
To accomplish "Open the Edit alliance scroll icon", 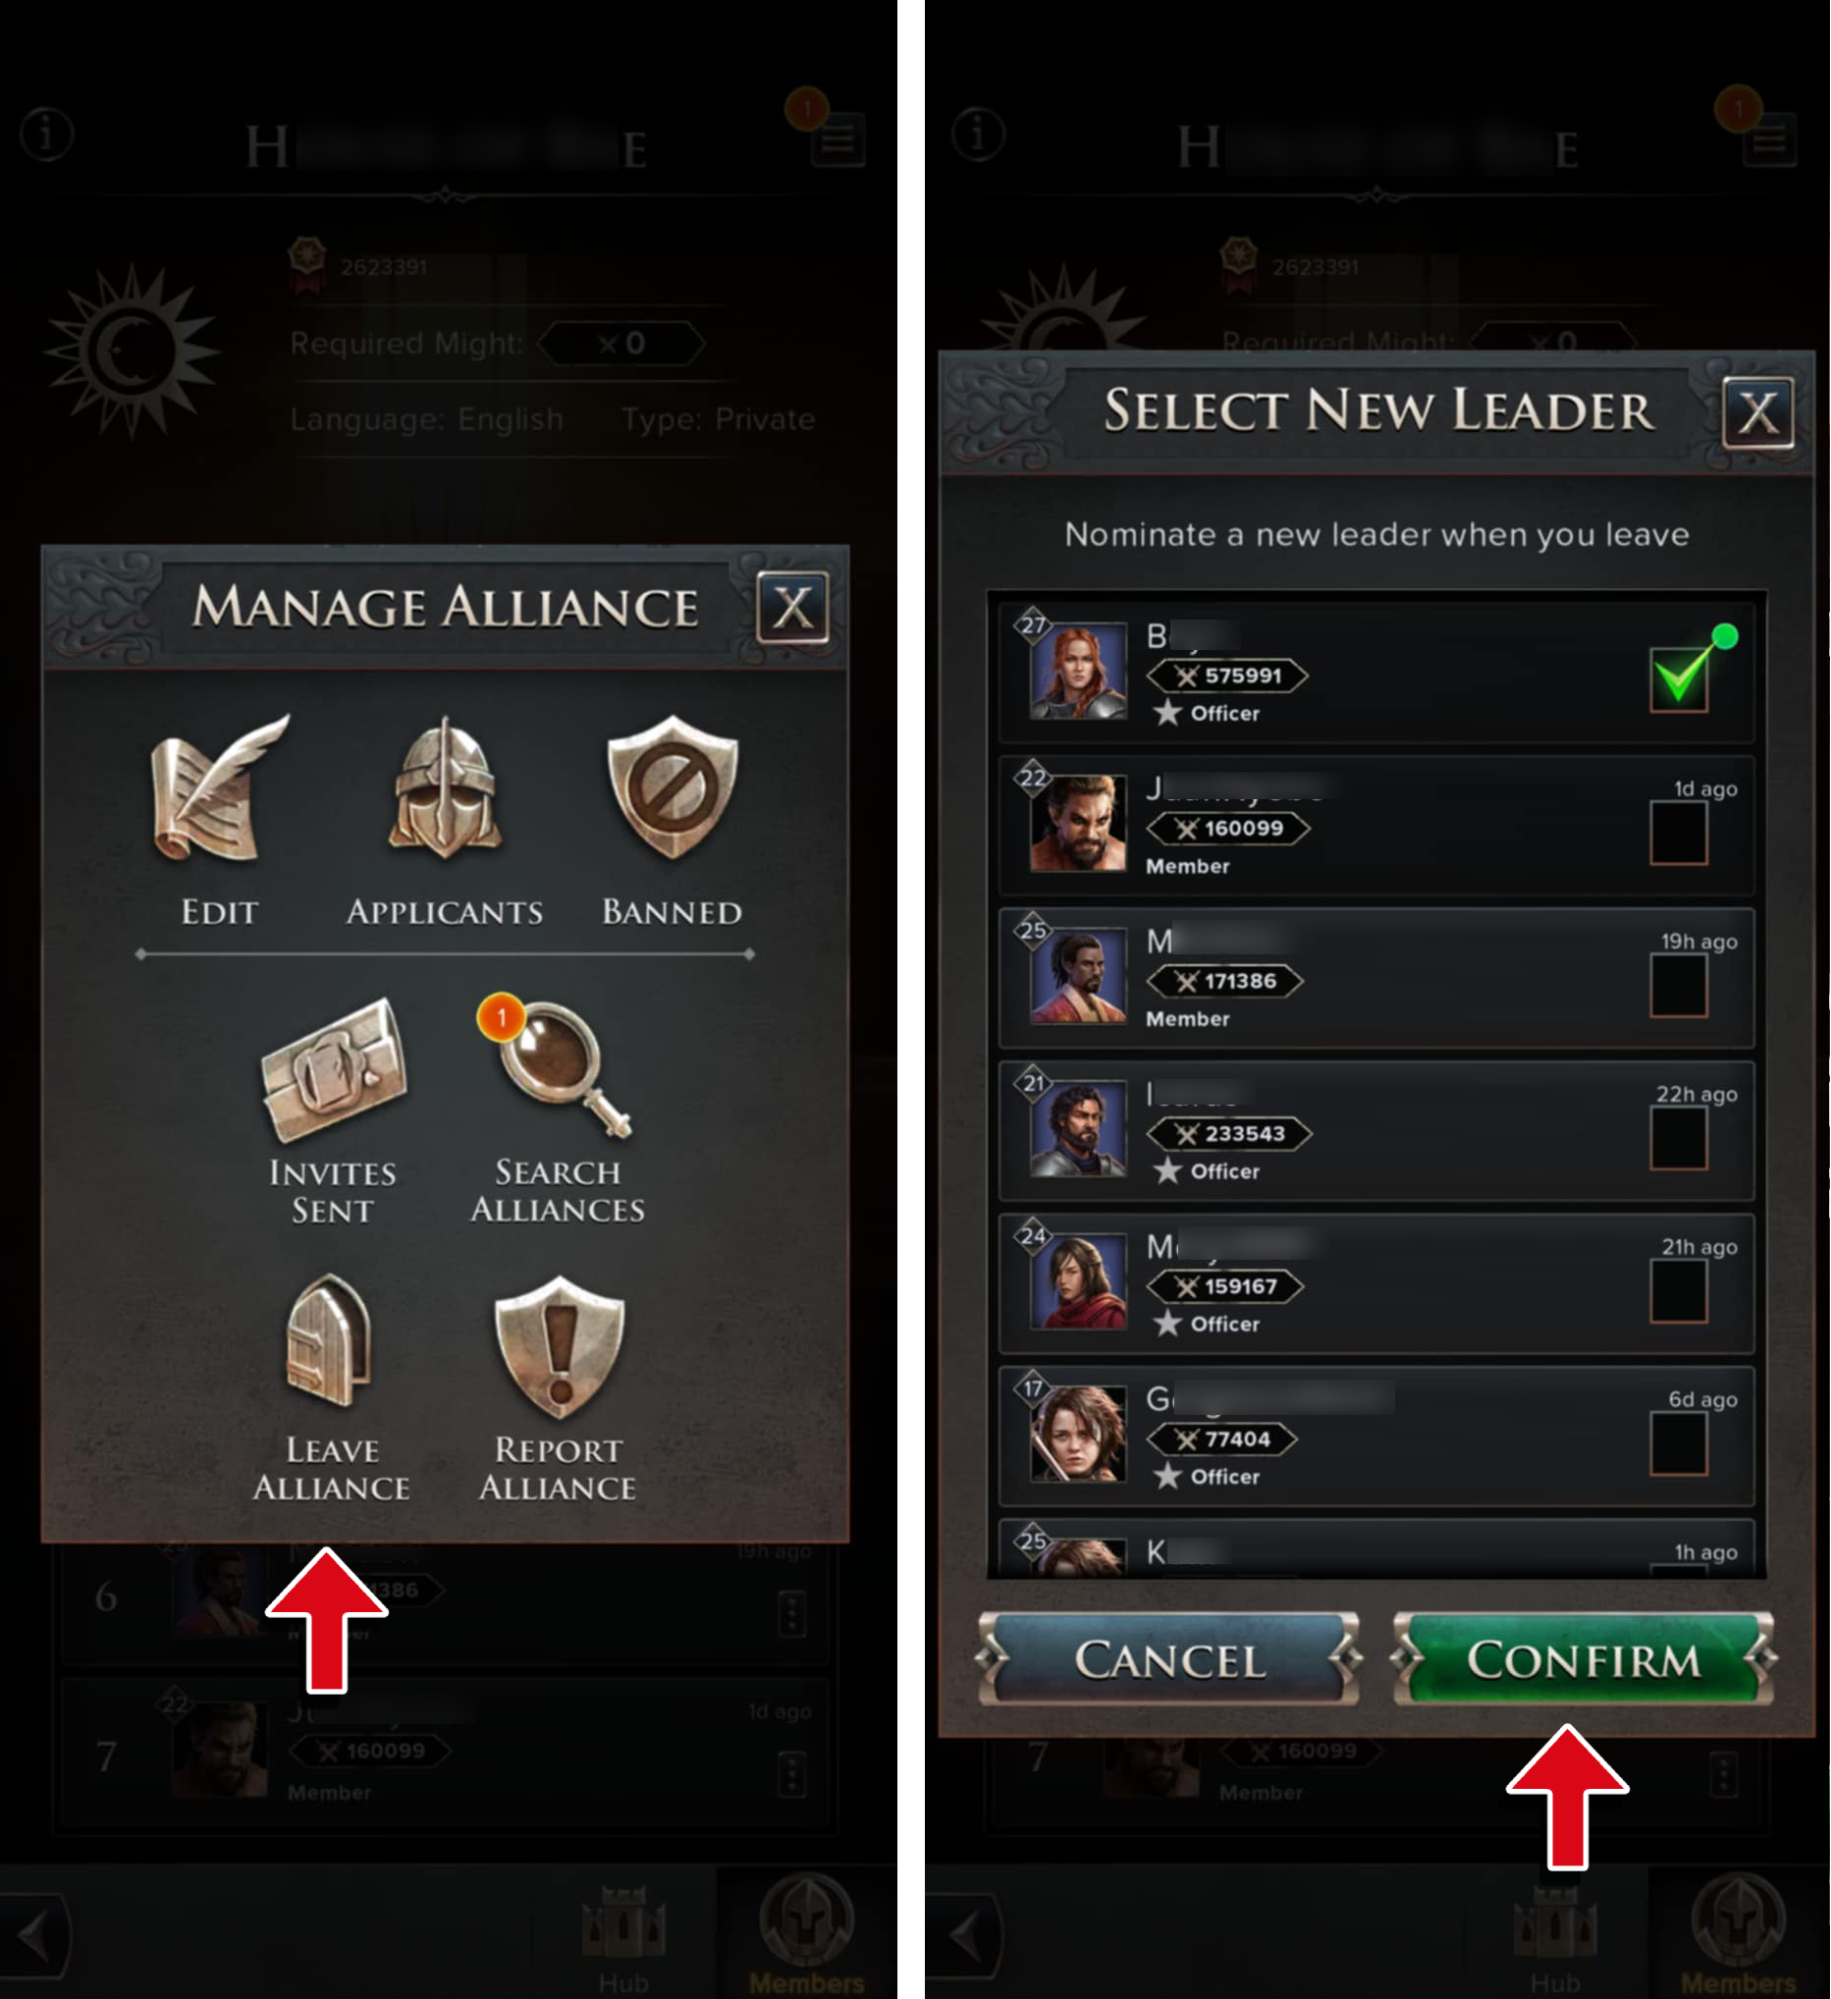I will coord(219,789).
